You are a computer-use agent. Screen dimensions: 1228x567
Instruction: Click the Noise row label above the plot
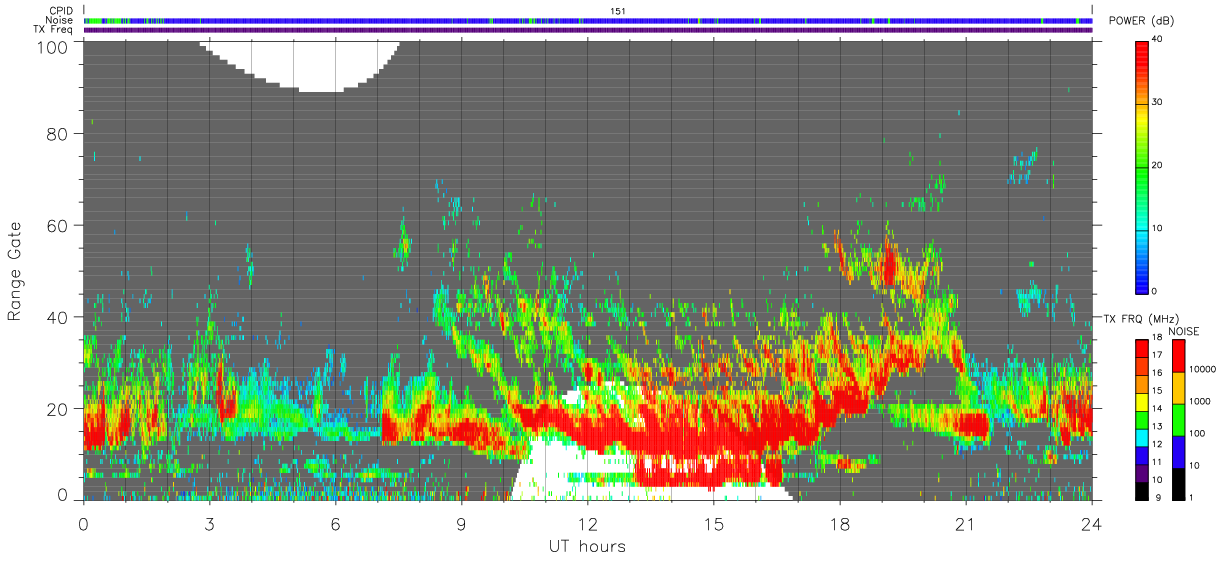coord(59,20)
